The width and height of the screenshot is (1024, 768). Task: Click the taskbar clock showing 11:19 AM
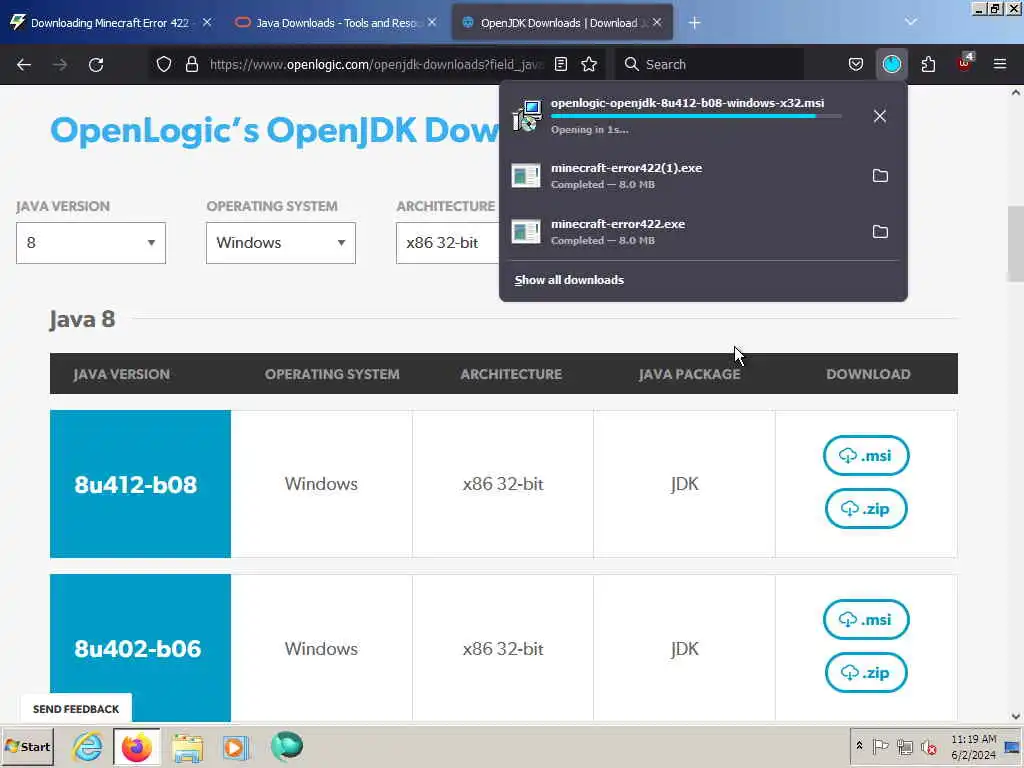point(973,747)
